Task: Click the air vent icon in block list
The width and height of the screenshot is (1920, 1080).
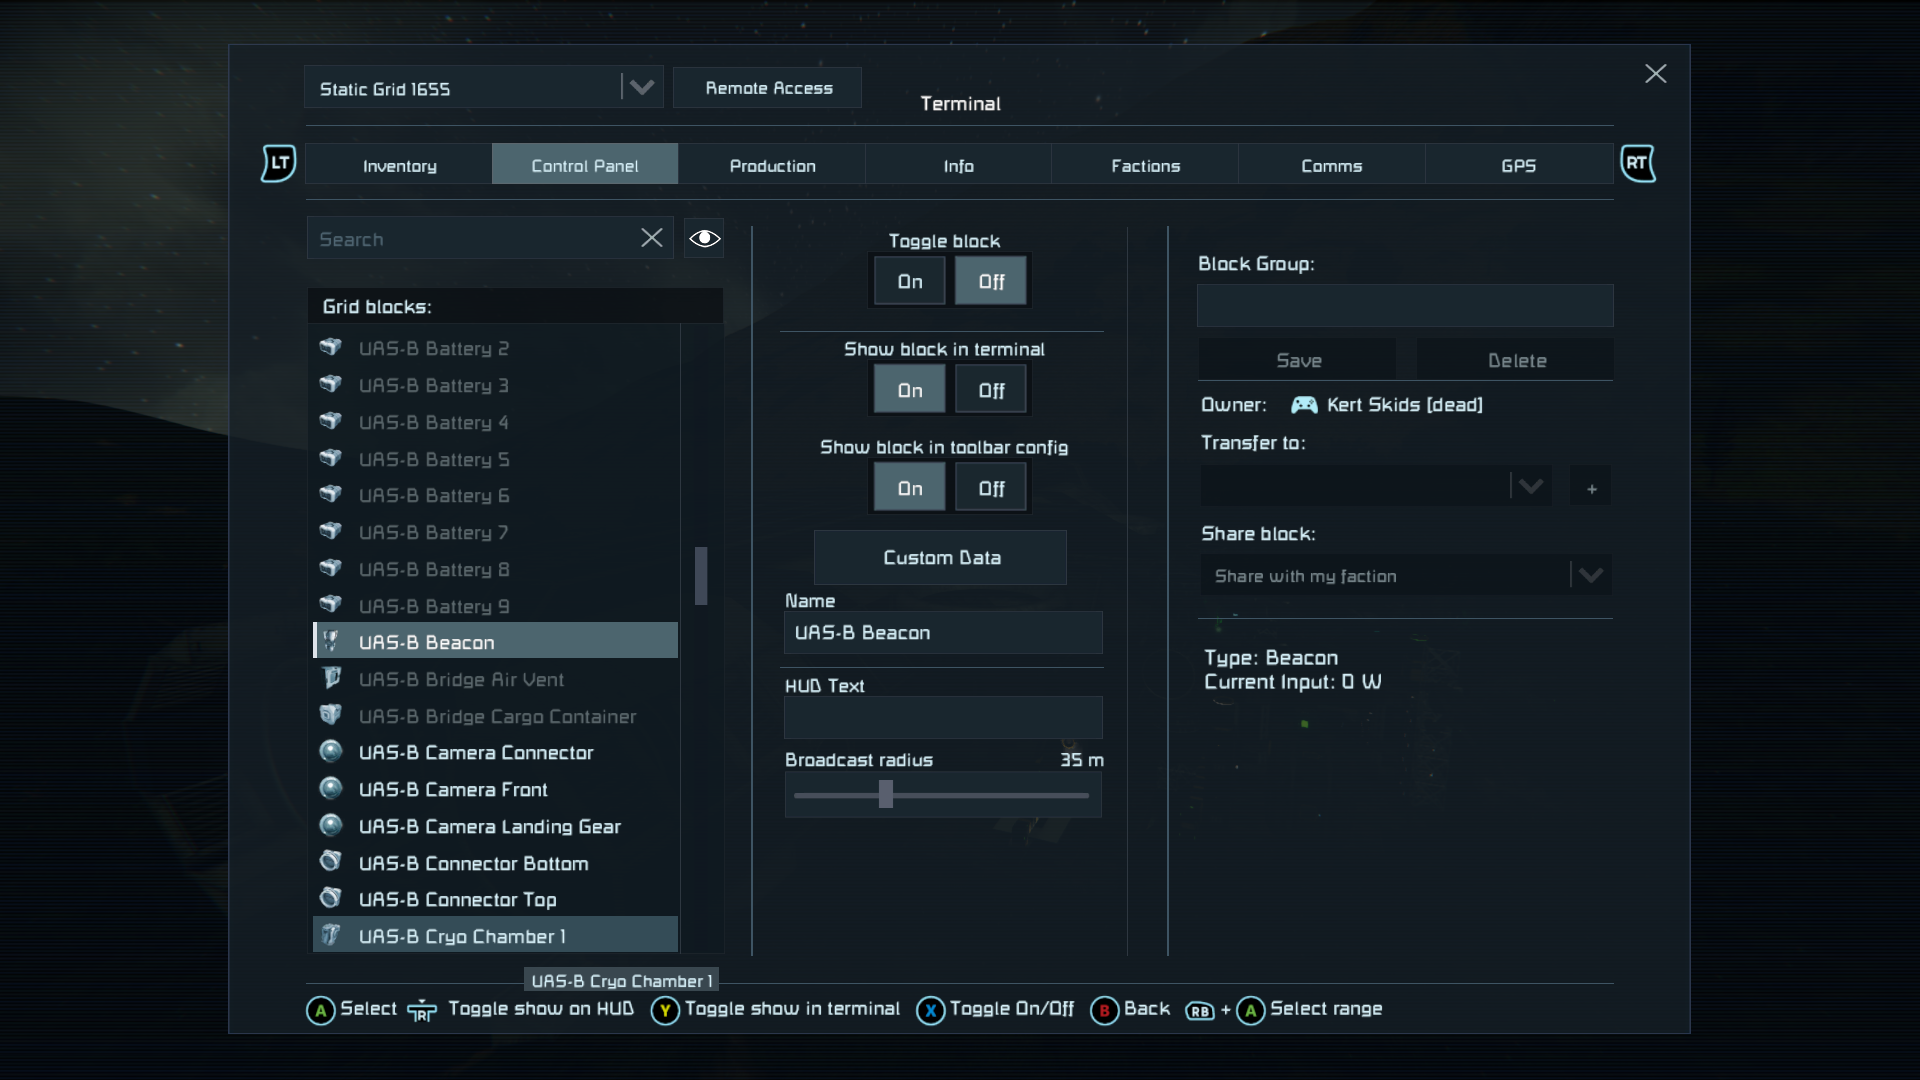Action: point(331,678)
